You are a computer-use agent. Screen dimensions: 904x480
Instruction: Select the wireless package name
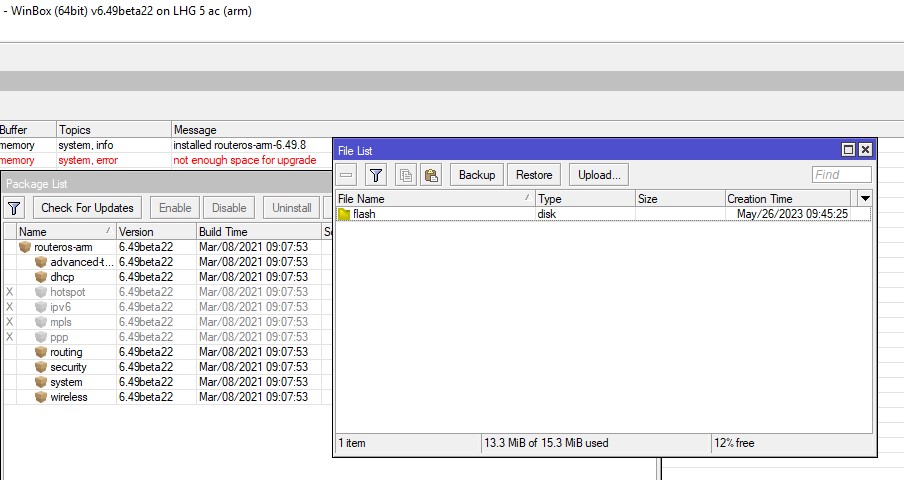click(x=69, y=397)
